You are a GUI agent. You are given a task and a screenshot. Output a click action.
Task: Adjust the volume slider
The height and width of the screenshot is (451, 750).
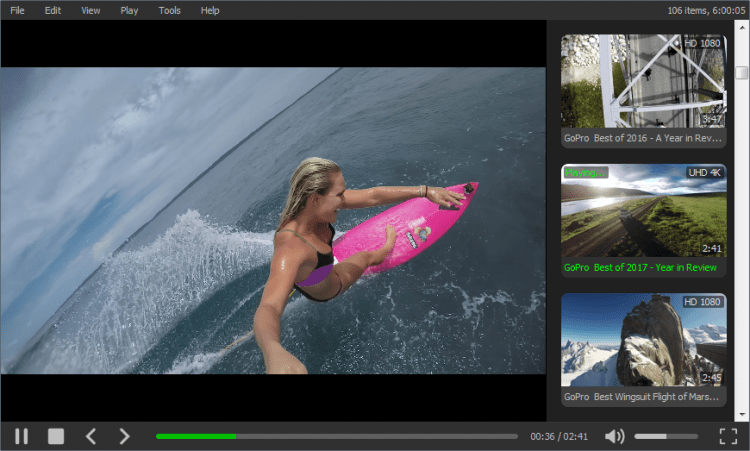pos(666,436)
